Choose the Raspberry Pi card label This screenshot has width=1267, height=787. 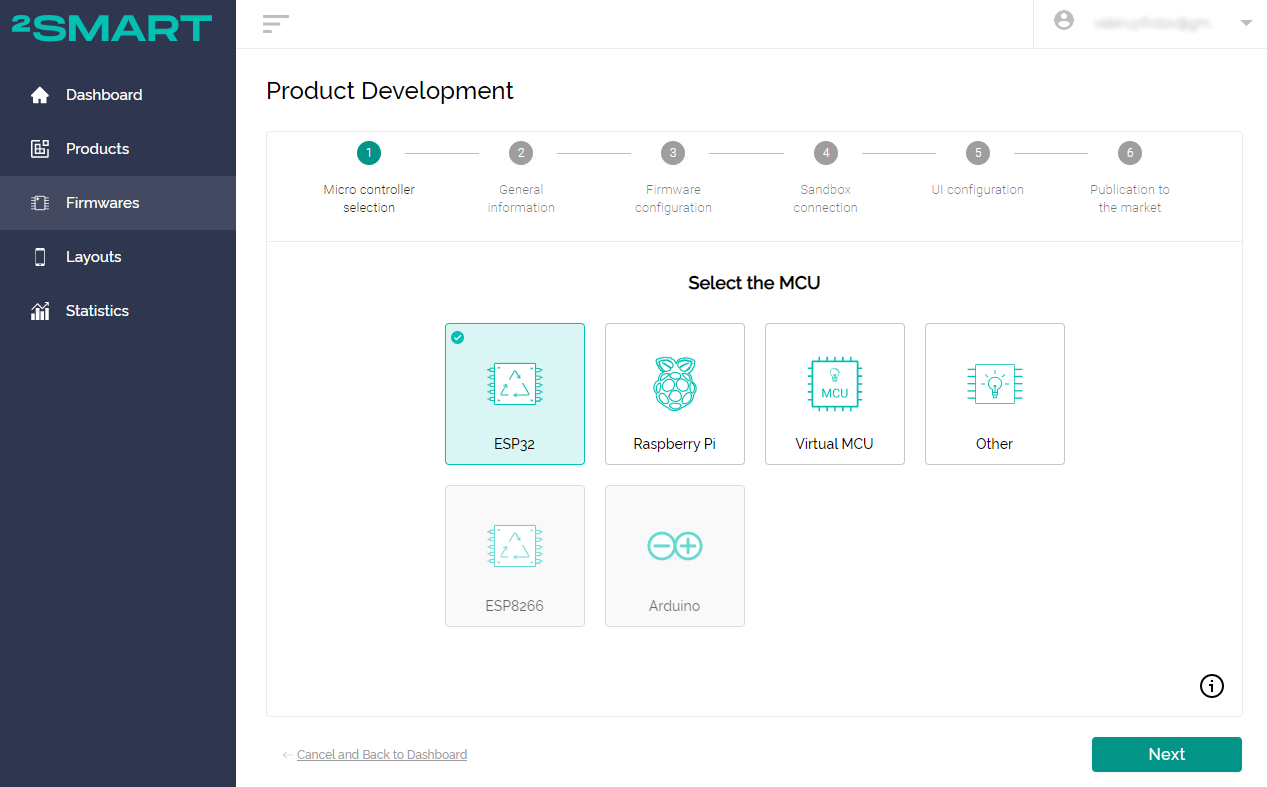(675, 444)
